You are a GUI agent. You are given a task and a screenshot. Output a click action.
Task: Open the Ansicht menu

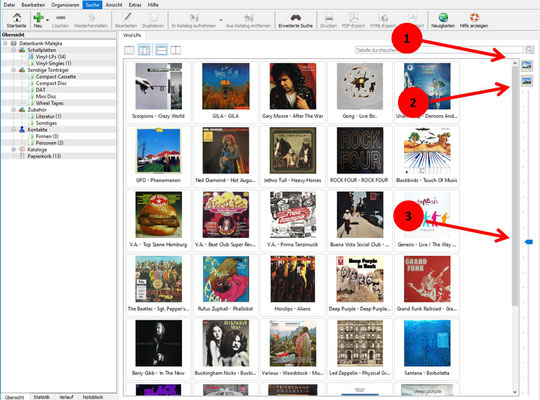[x=114, y=5]
